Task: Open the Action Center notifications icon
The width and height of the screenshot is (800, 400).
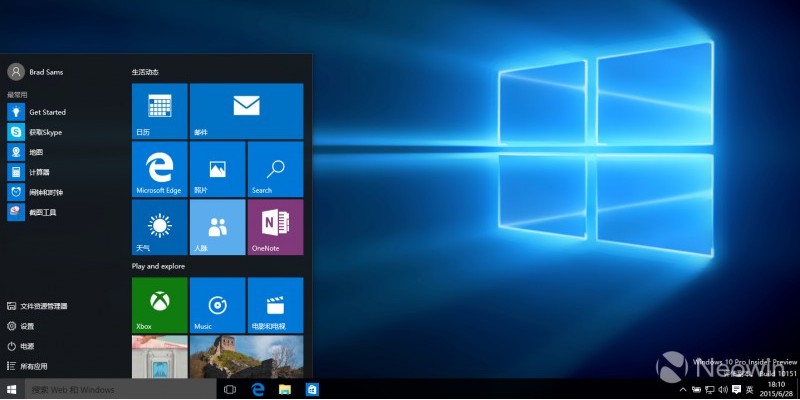Action: tap(736, 390)
